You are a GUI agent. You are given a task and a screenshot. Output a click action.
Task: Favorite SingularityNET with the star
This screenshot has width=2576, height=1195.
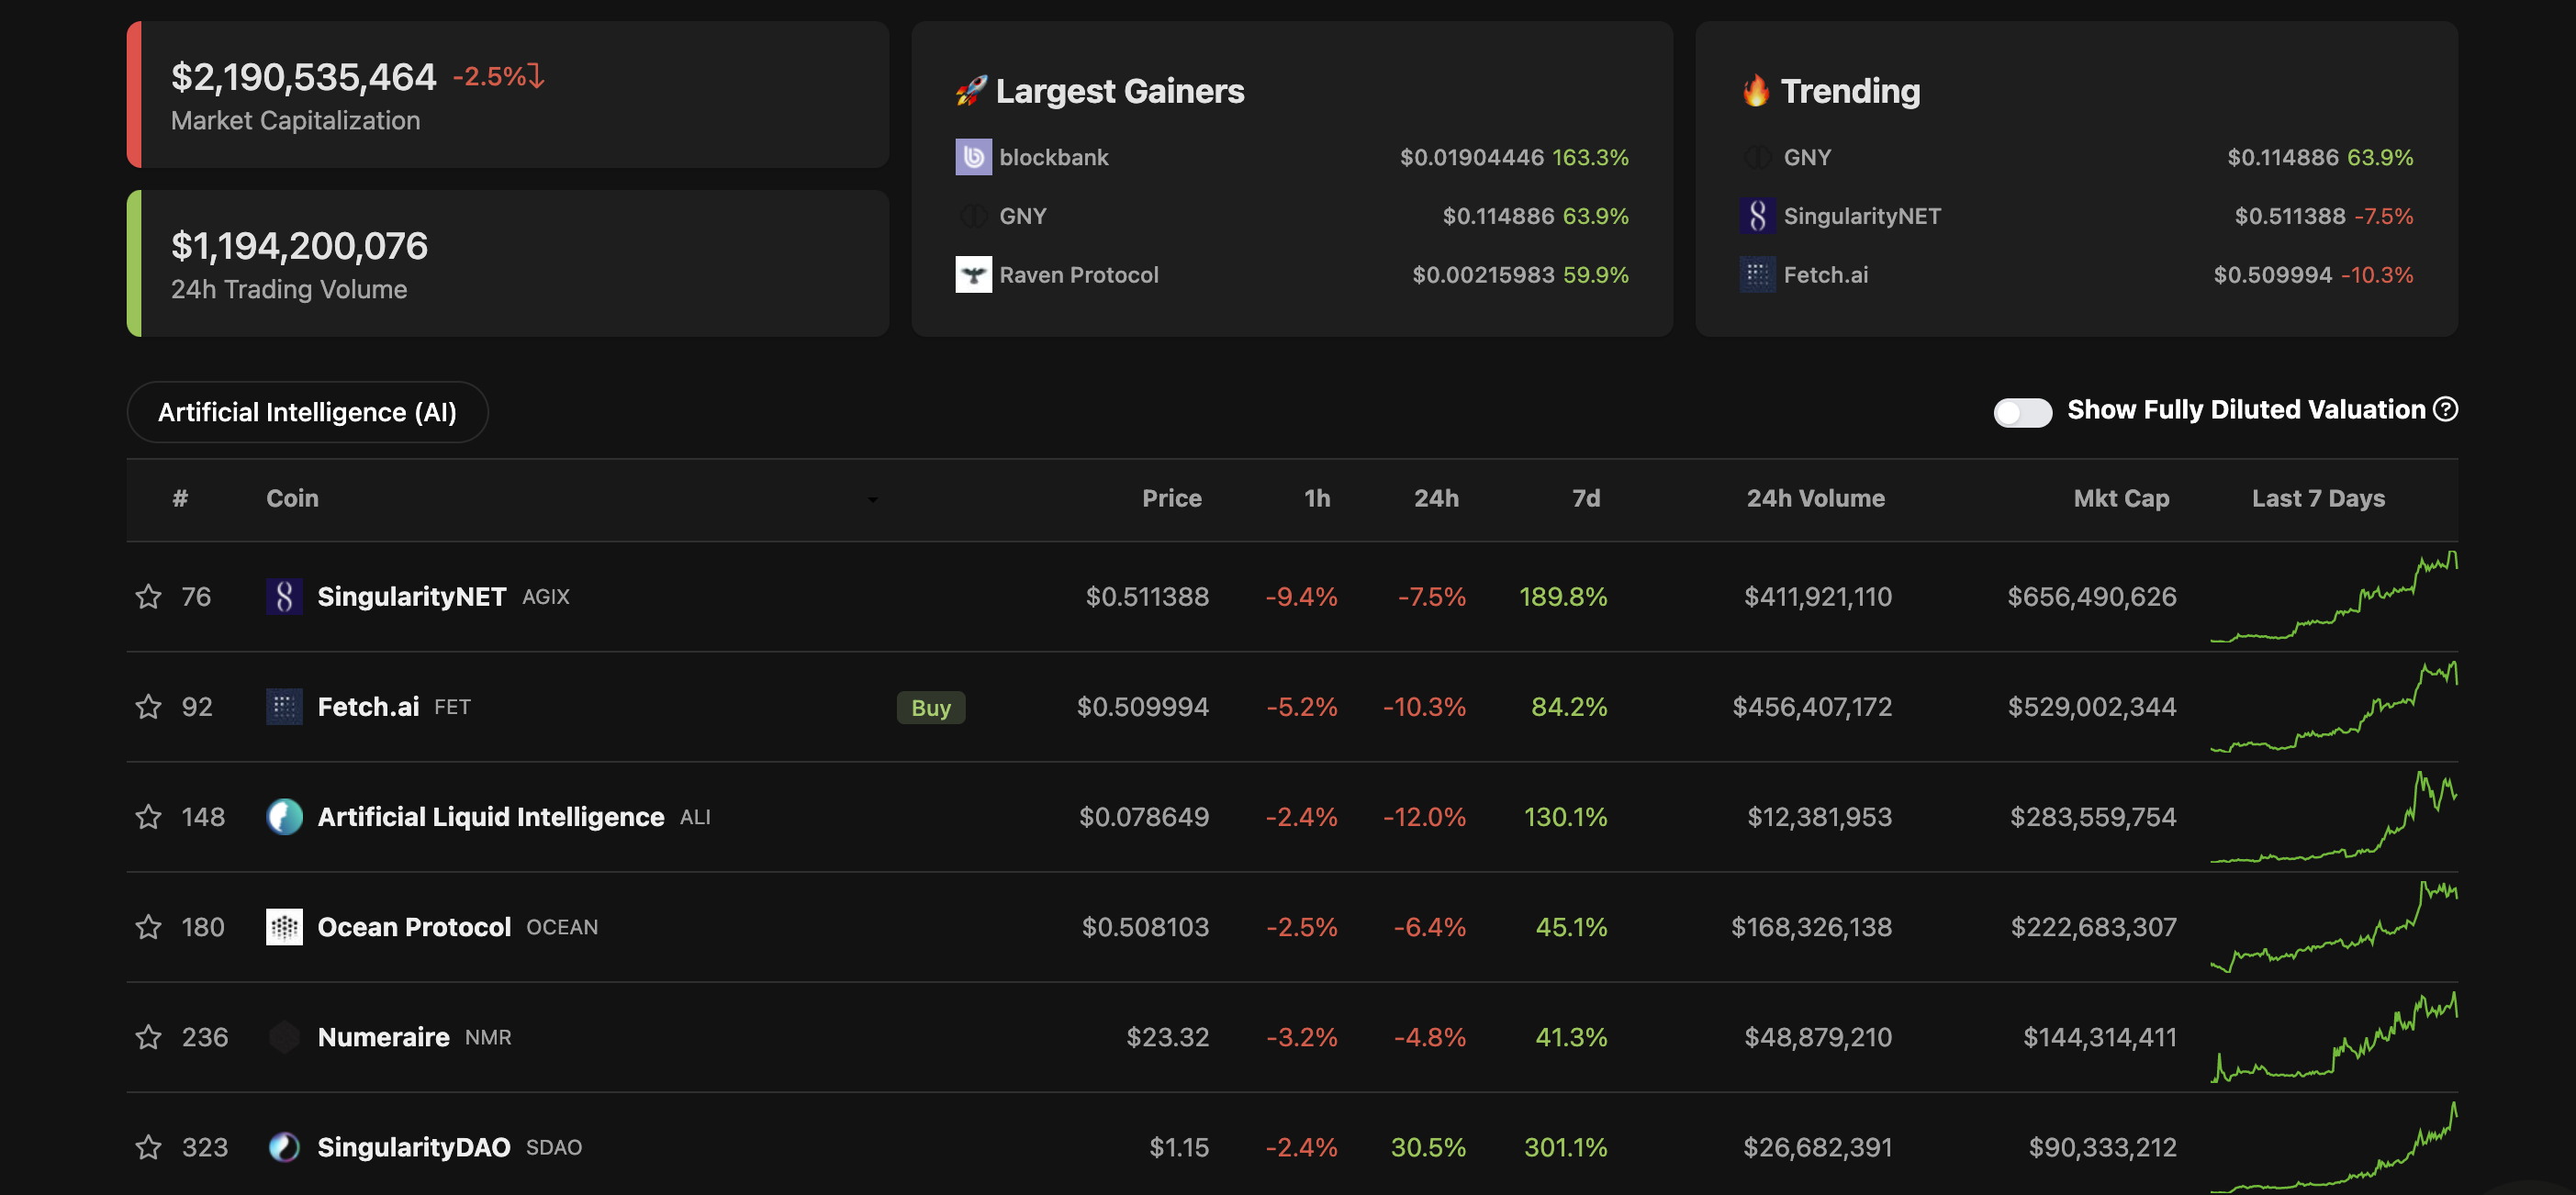click(148, 597)
